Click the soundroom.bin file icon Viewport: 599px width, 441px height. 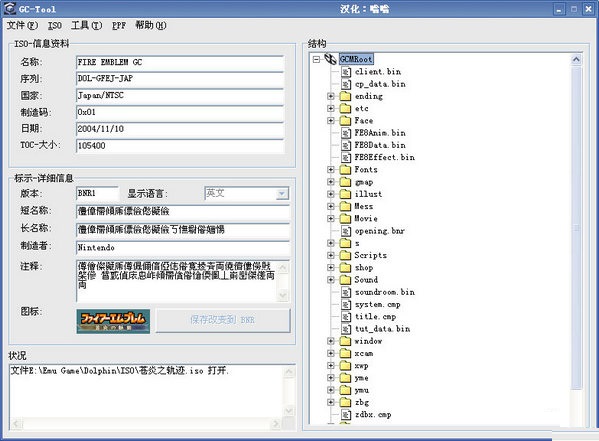coord(346,292)
